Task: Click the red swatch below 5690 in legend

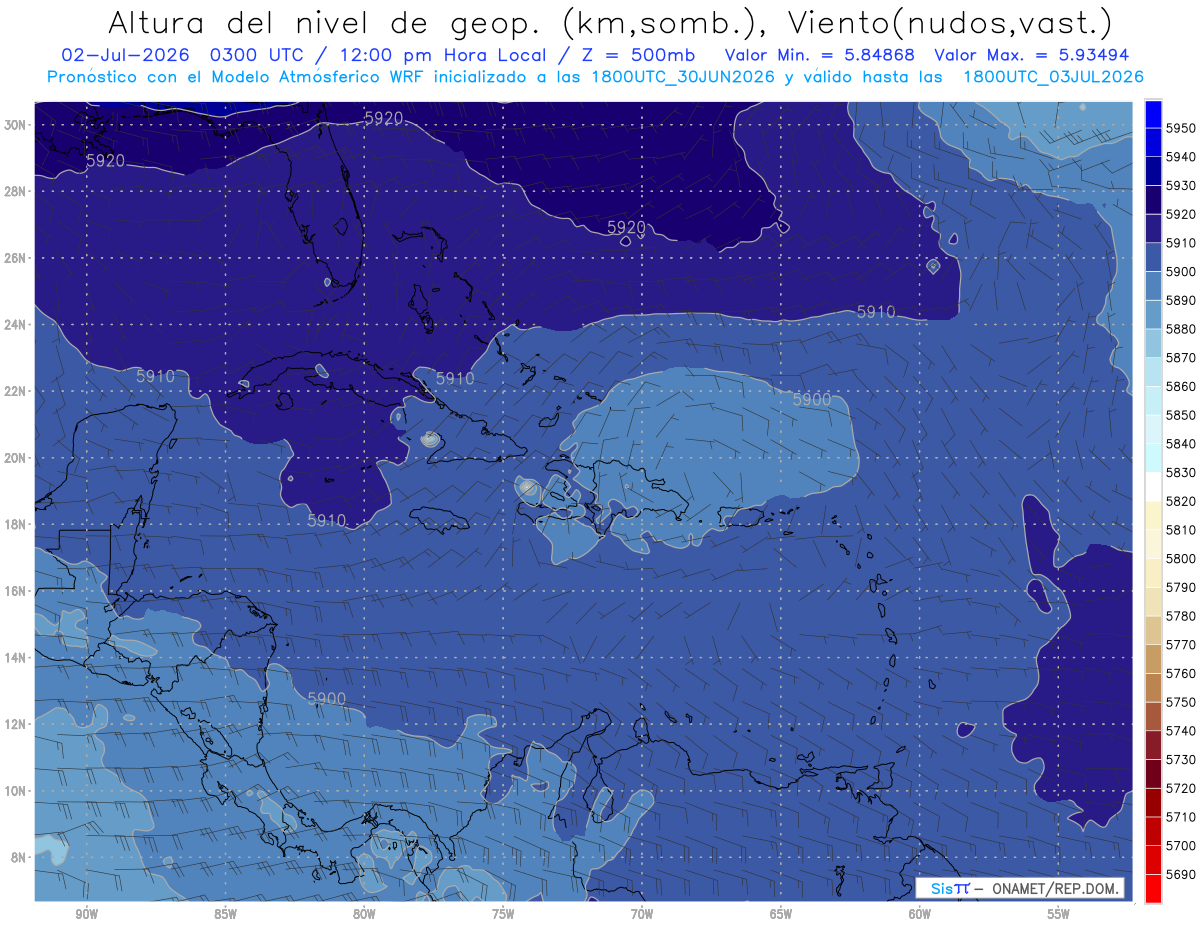Action: point(1153,888)
